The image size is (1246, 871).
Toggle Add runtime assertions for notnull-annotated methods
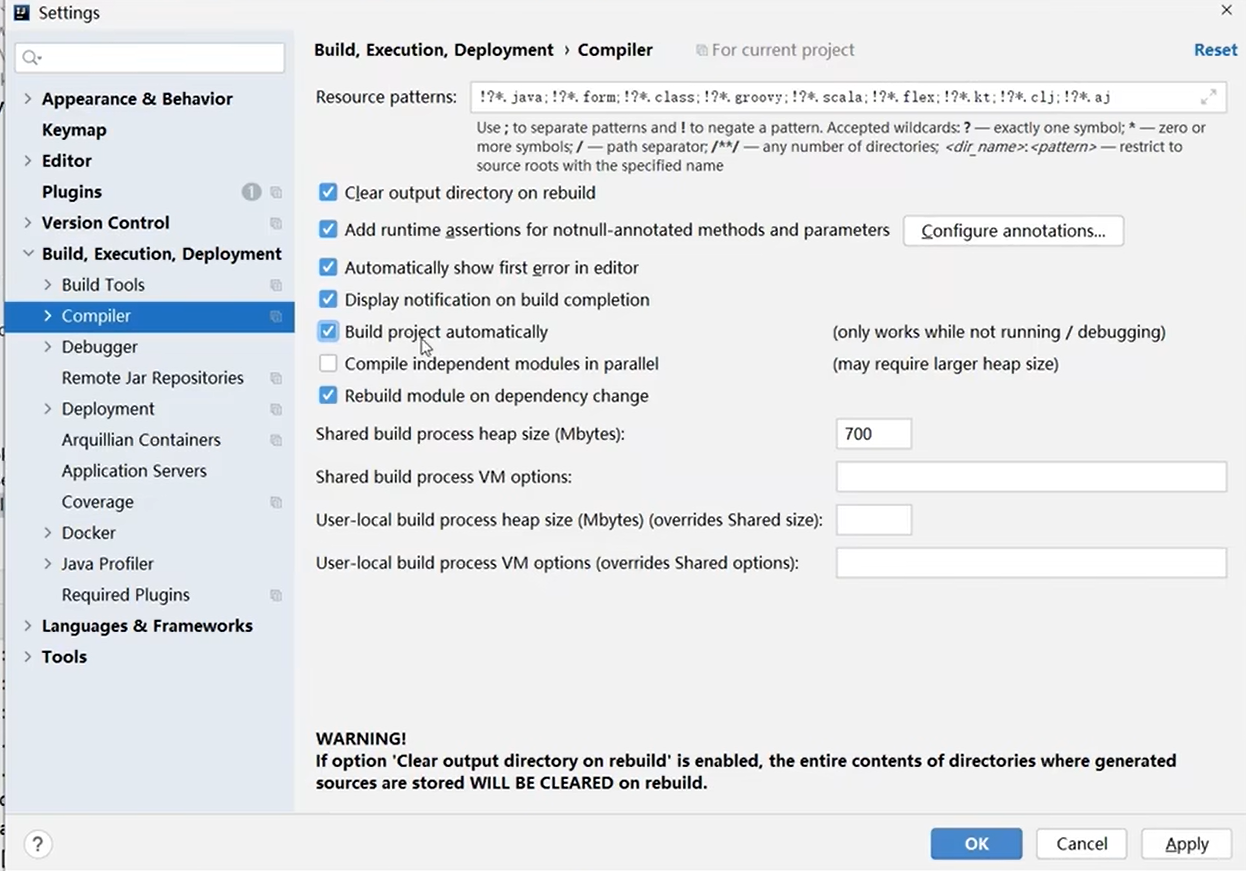328,229
